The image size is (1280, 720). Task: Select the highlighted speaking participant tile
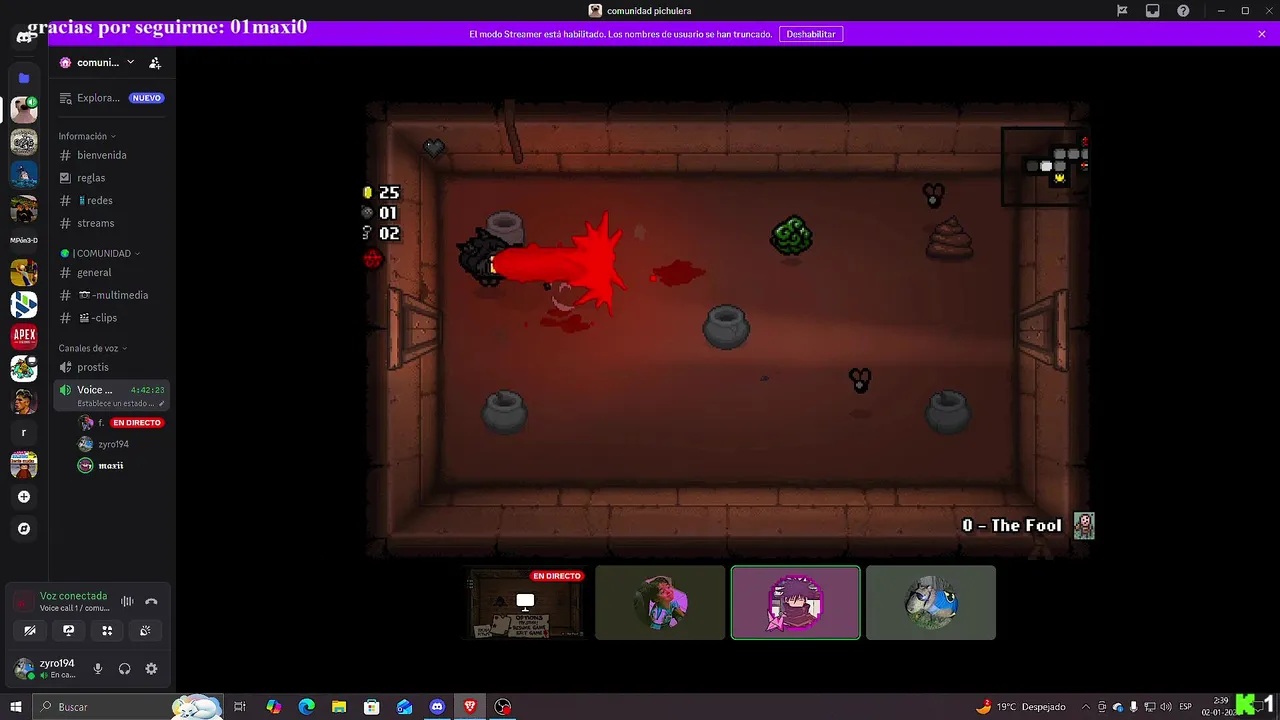pos(795,602)
